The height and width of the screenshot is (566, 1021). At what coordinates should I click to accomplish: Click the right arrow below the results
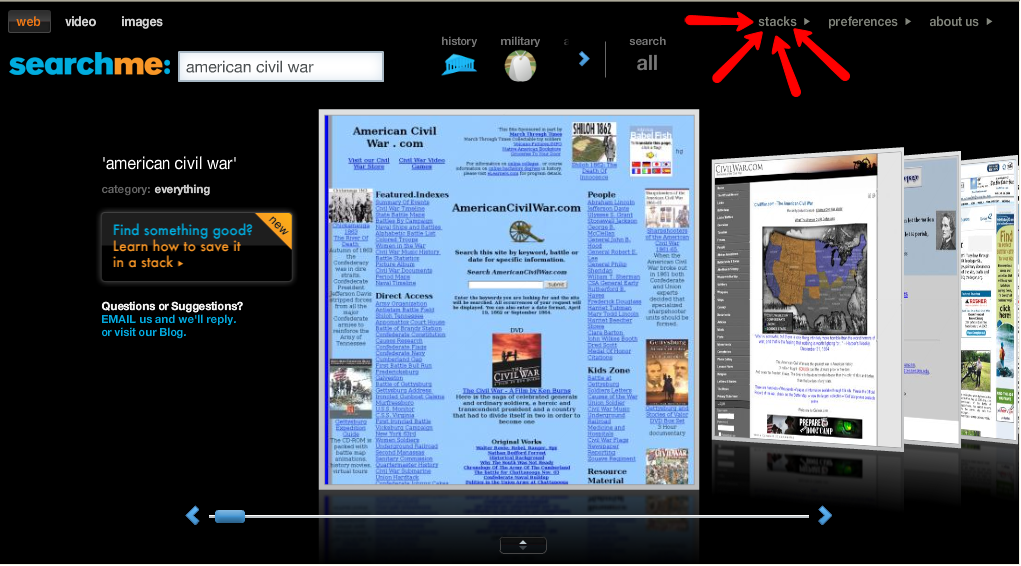click(x=825, y=515)
